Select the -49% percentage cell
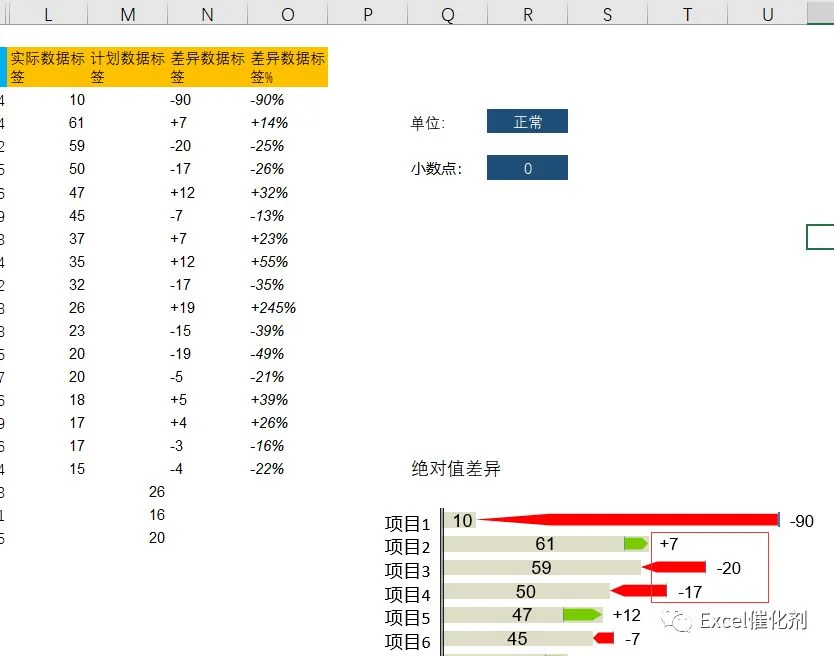 (x=288, y=354)
